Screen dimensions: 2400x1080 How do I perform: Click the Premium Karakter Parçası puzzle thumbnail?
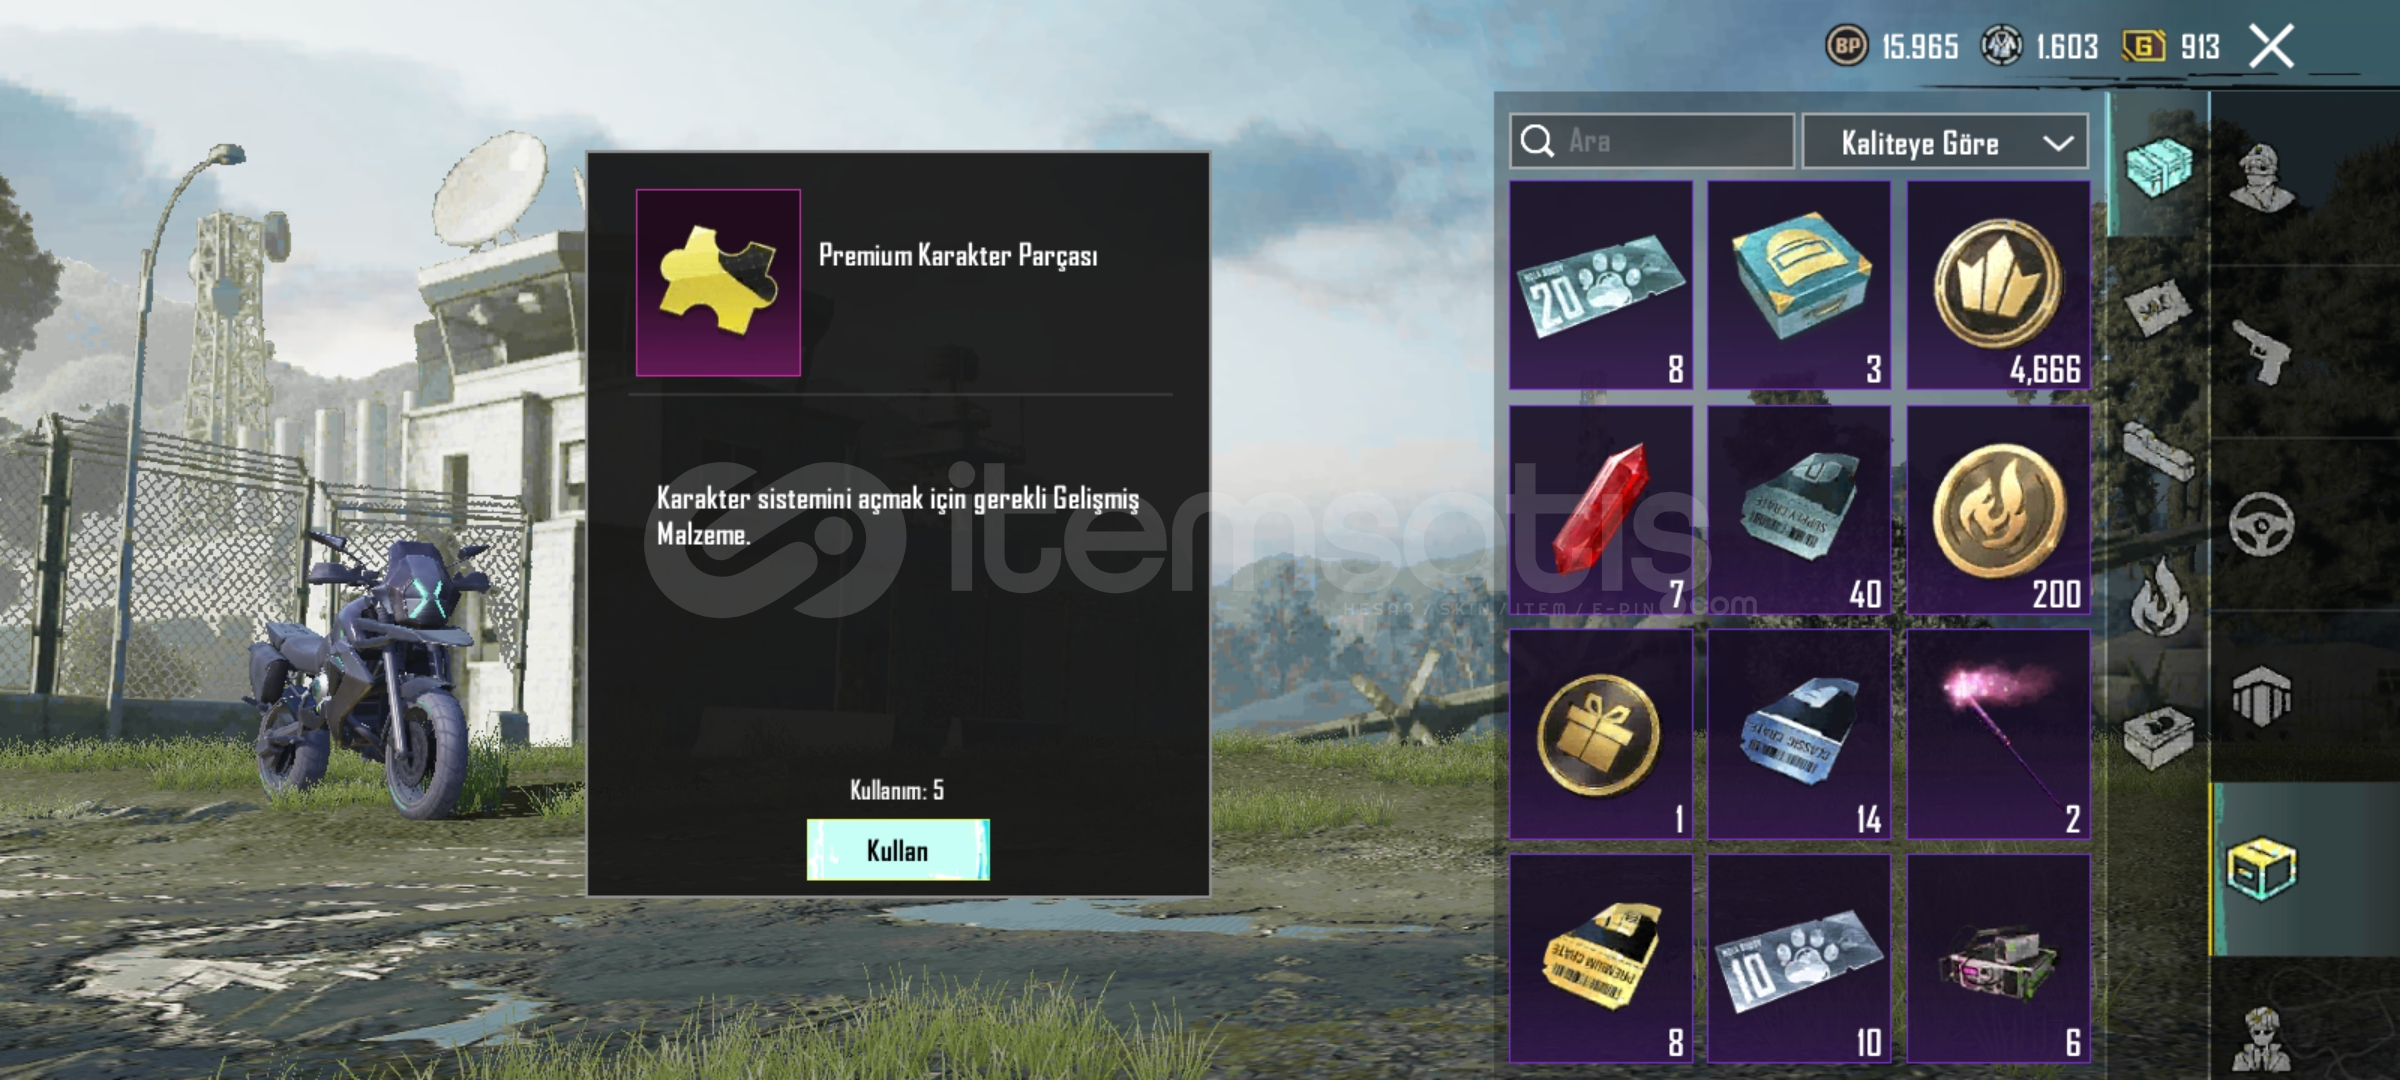pyautogui.click(x=718, y=282)
